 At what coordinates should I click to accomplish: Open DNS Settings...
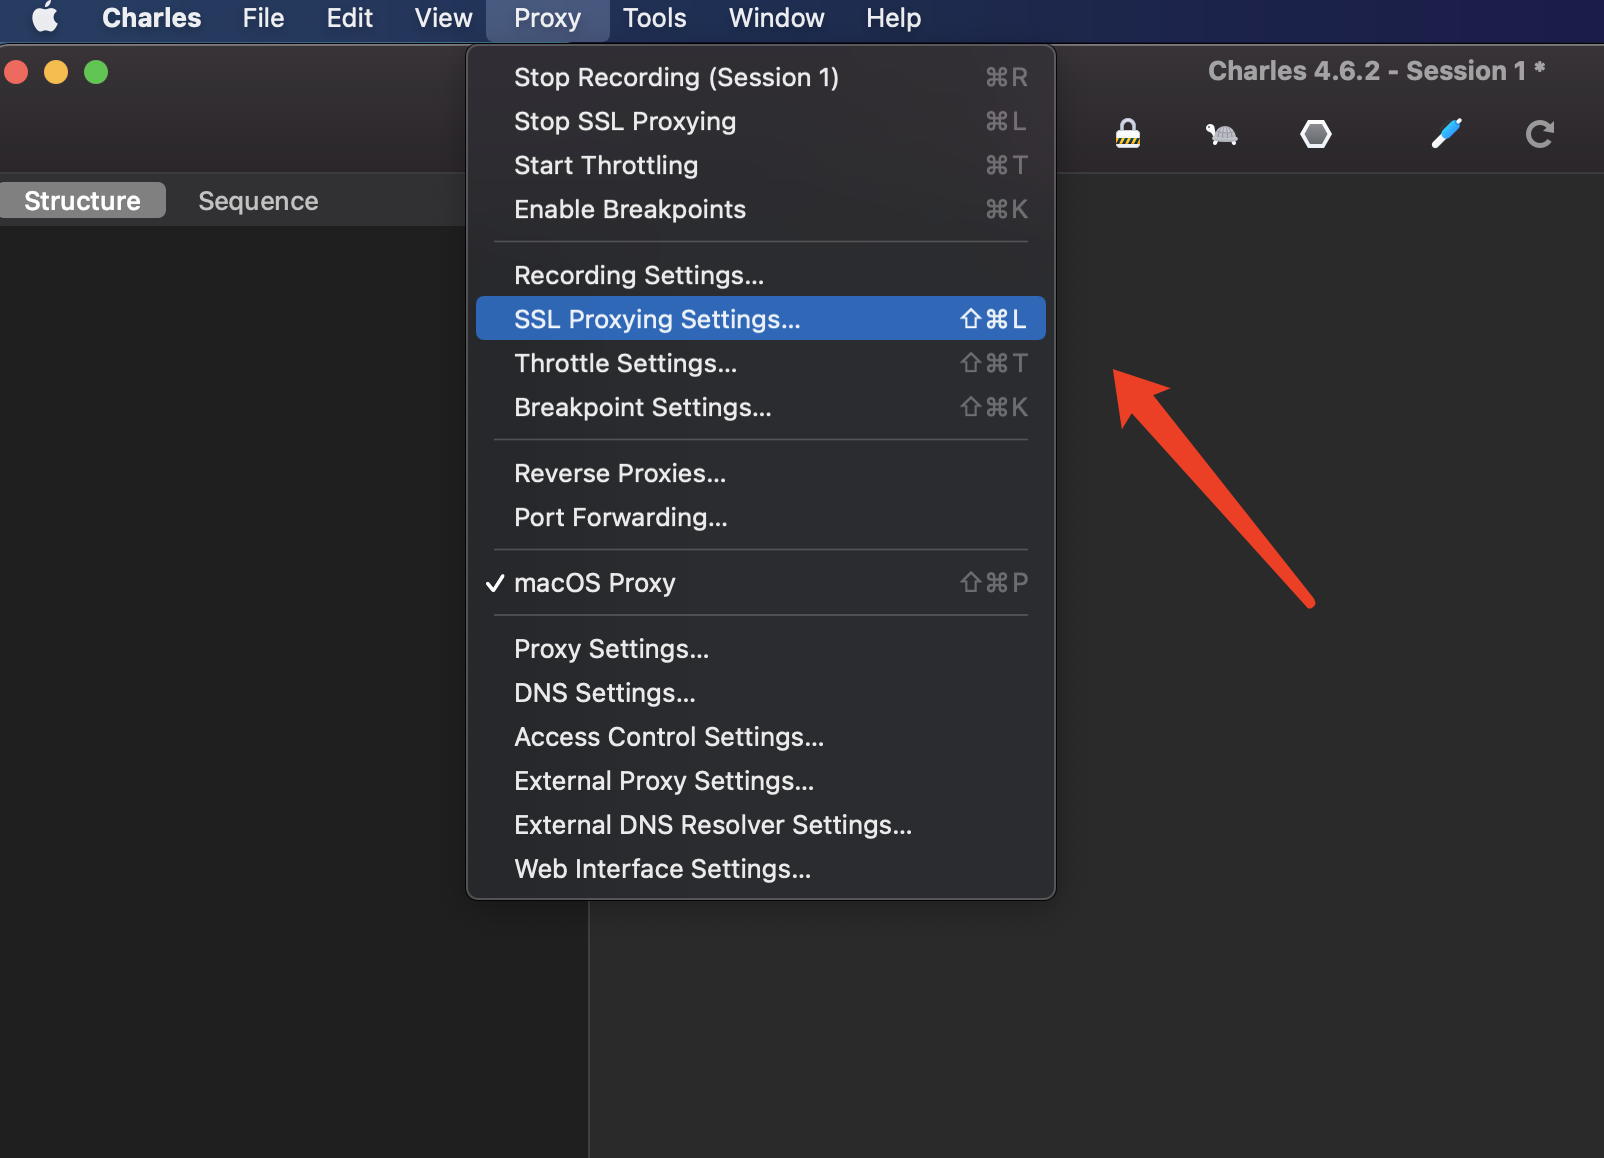[761, 693]
